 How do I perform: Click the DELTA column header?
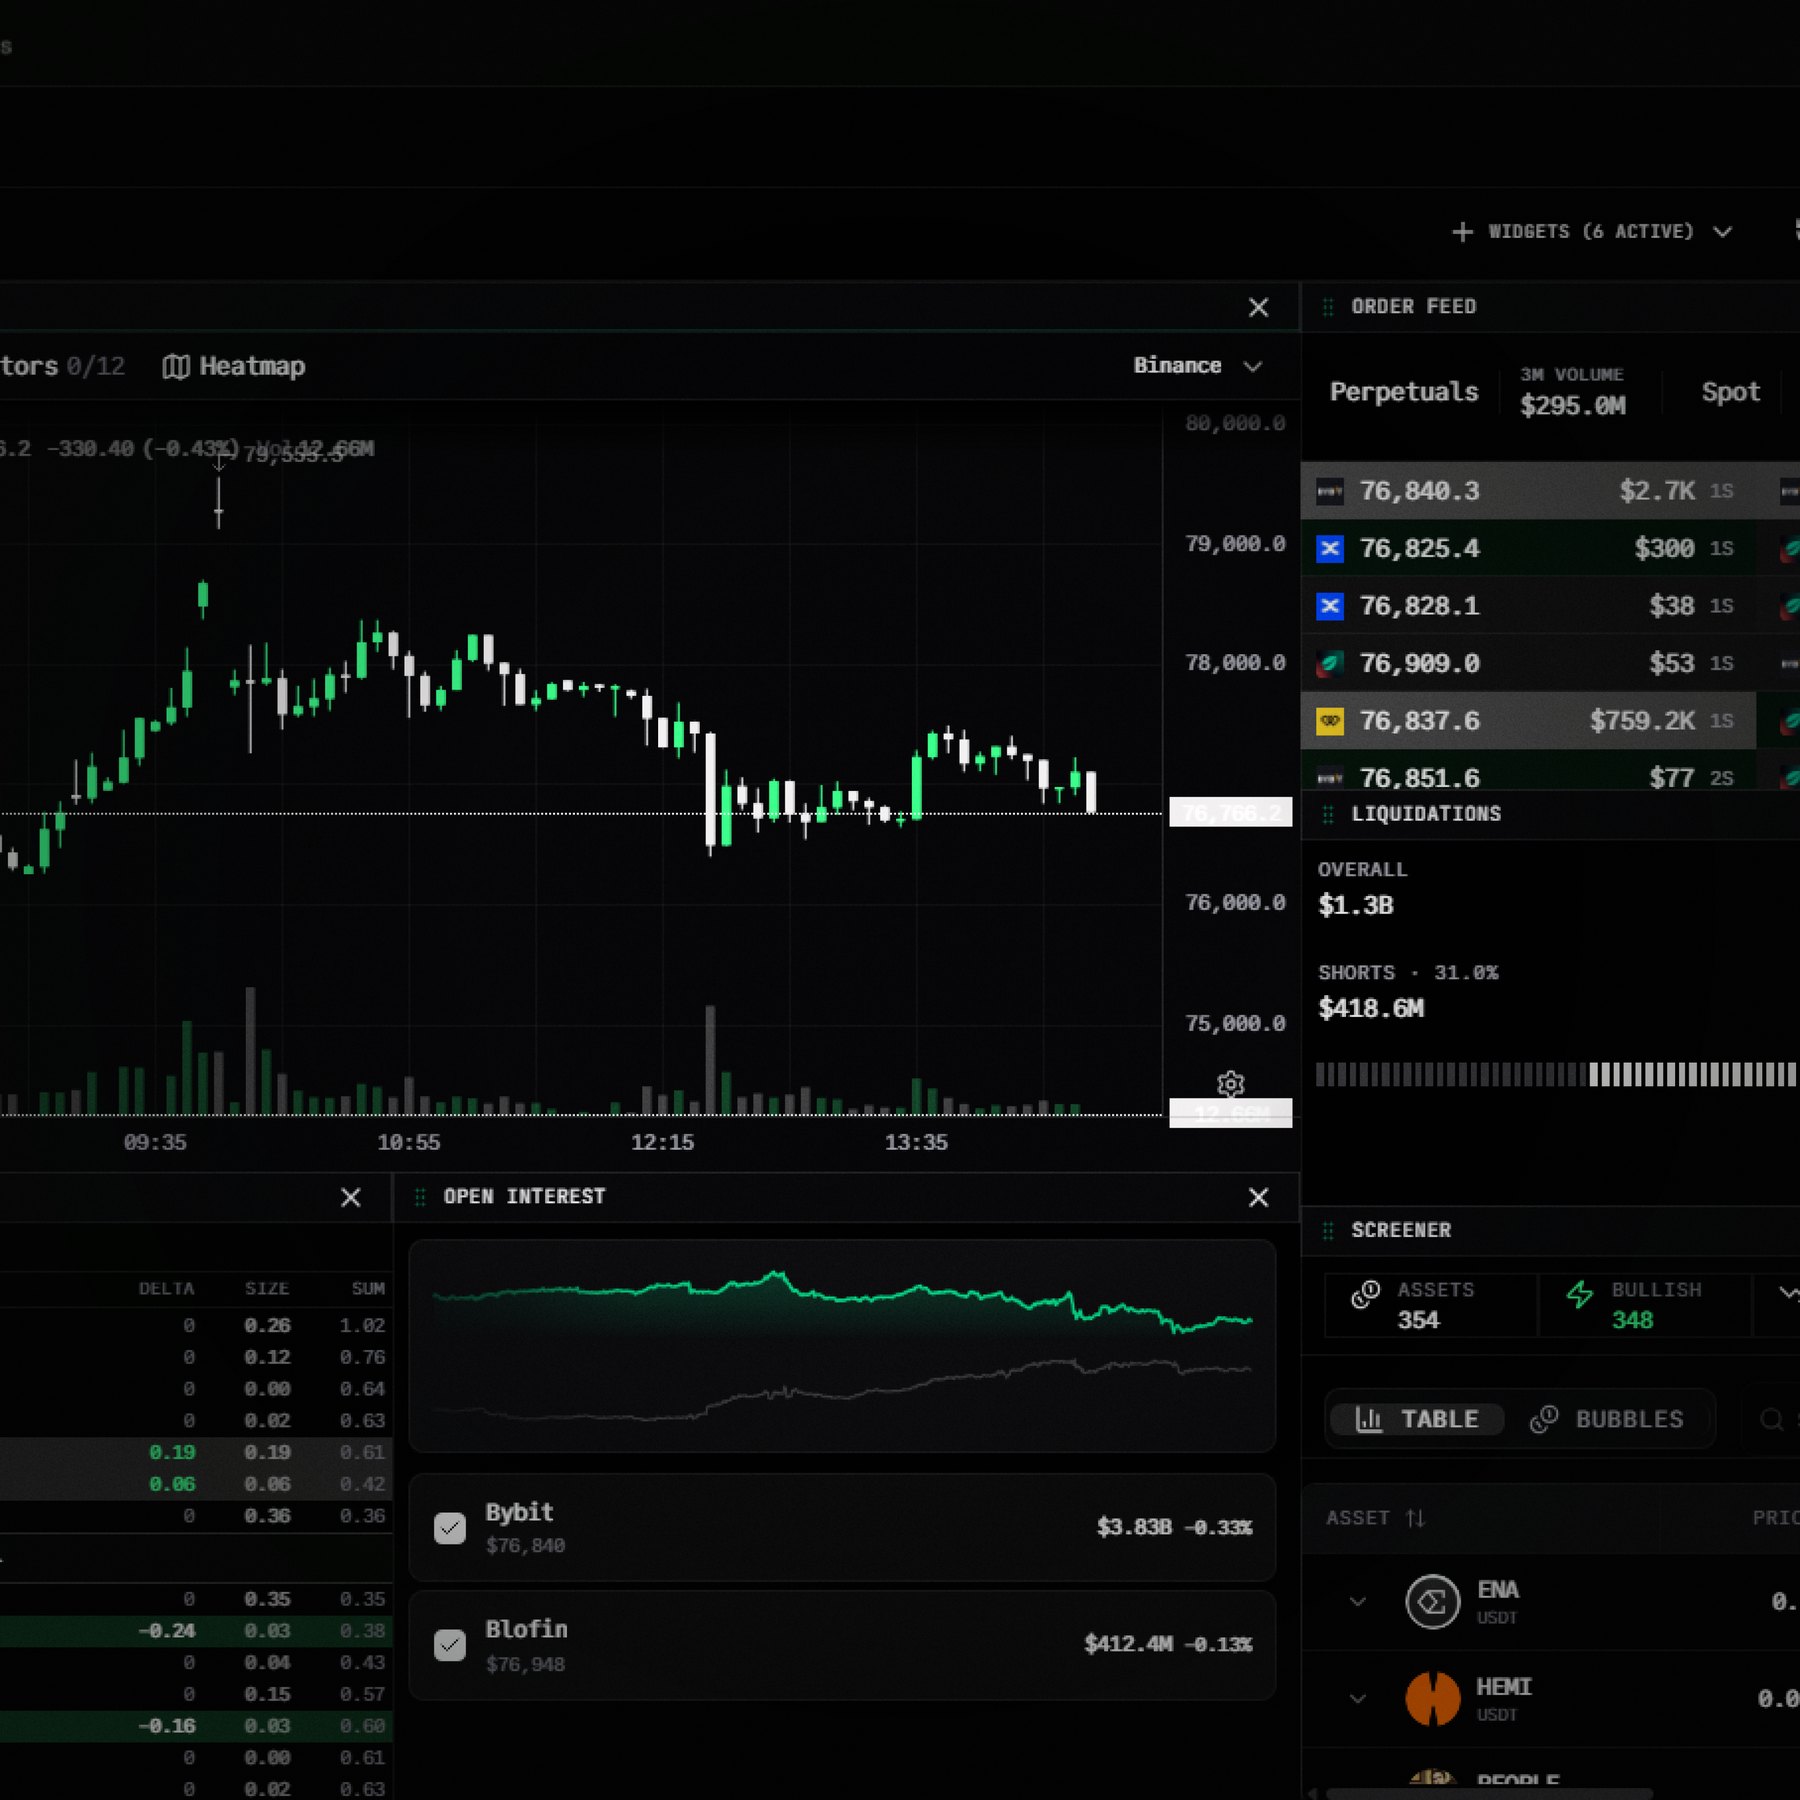click(x=166, y=1289)
